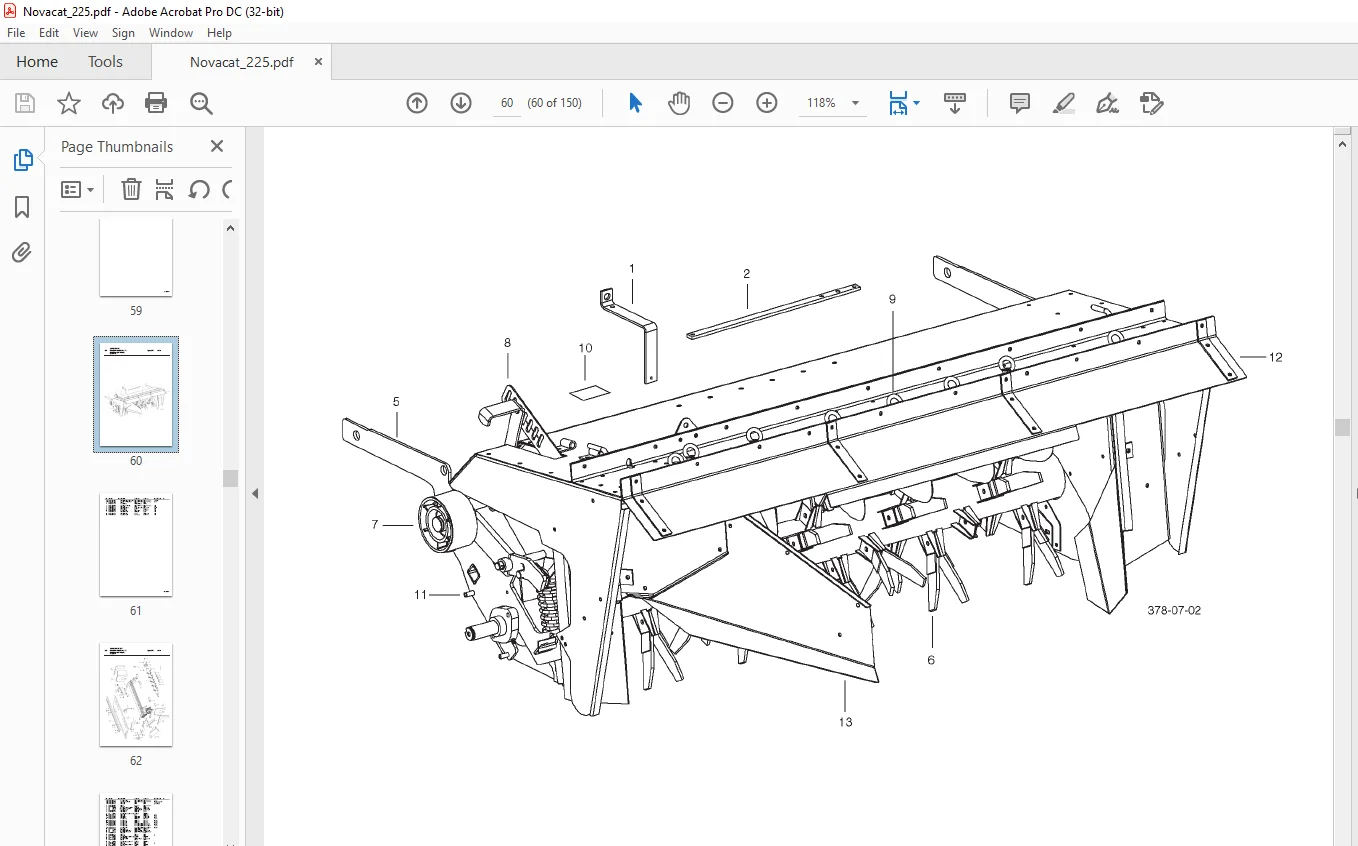1358x846 pixels.
Task: Delete selected page with trash icon
Action: click(x=131, y=189)
